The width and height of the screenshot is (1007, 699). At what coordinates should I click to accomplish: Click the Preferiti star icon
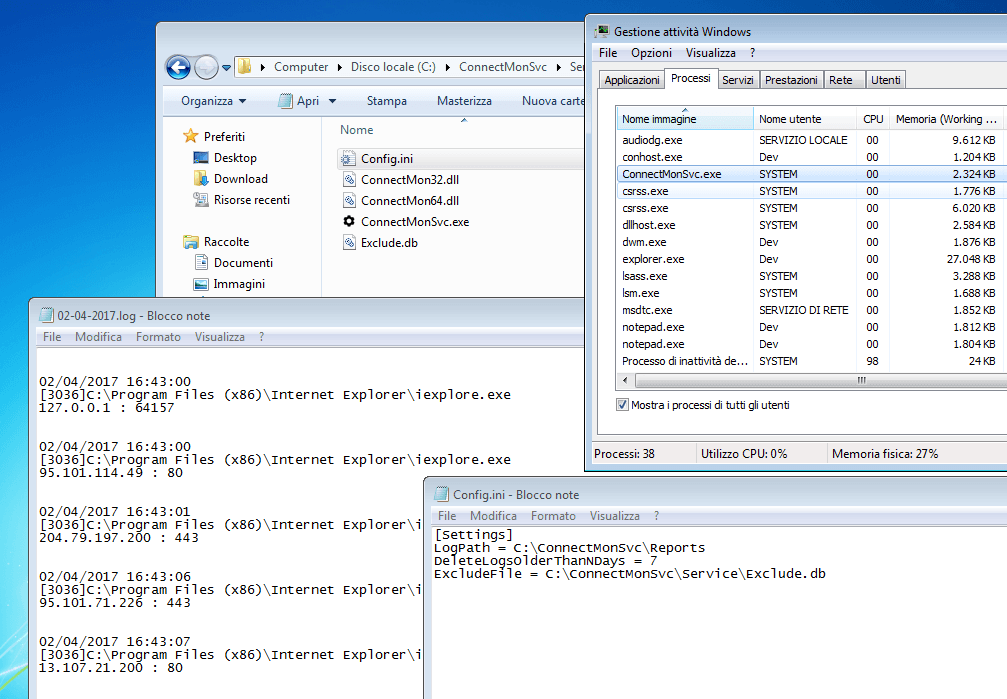tap(191, 137)
